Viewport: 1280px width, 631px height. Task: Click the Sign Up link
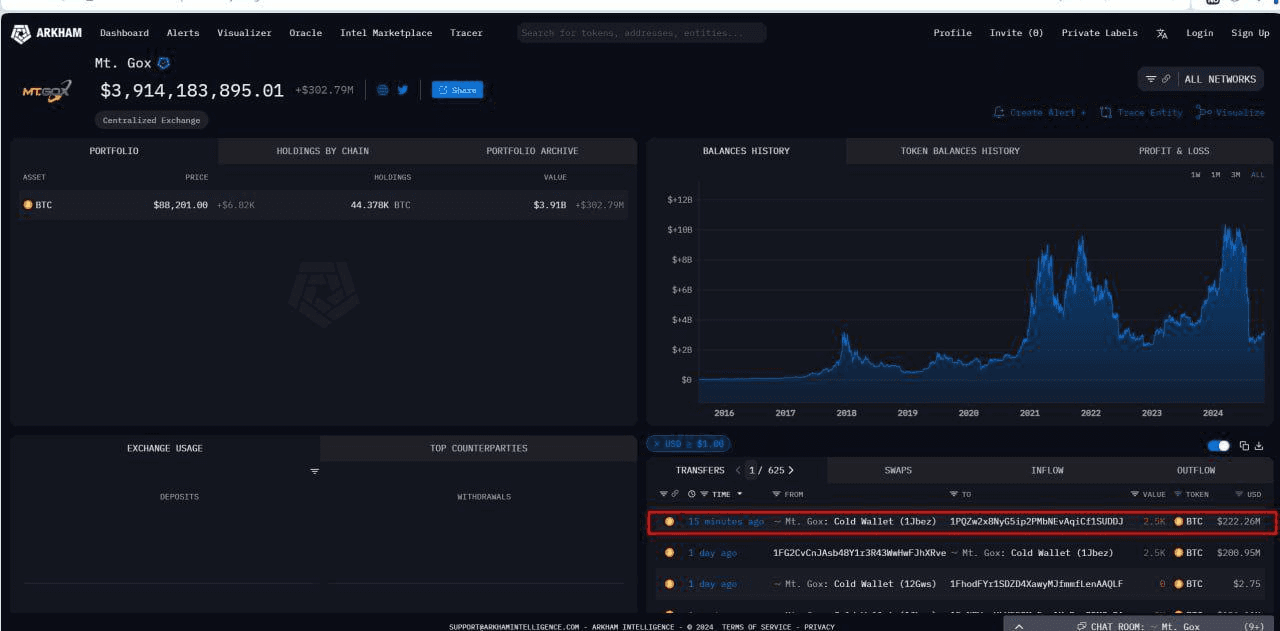[x=1250, y=33]
